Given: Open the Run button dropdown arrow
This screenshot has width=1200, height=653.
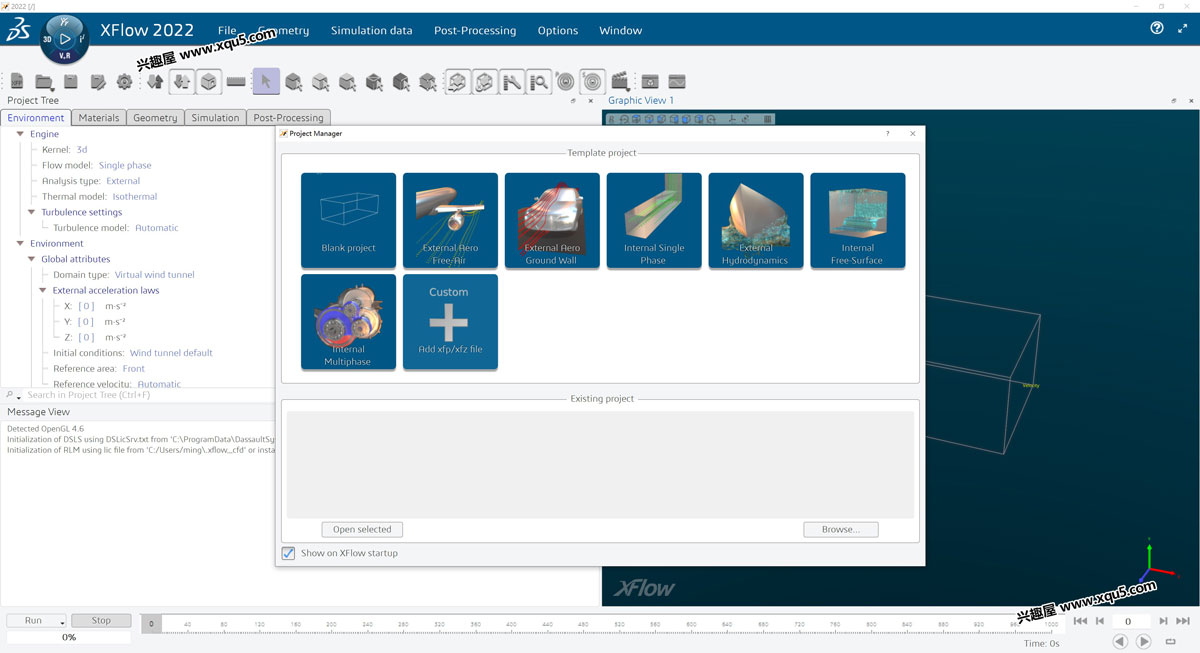Looking at the screenshot, I should (62, 621).
